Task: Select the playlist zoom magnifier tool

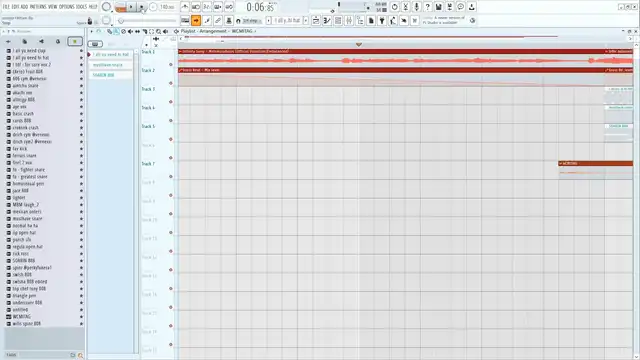Action: tap(158, 31)
